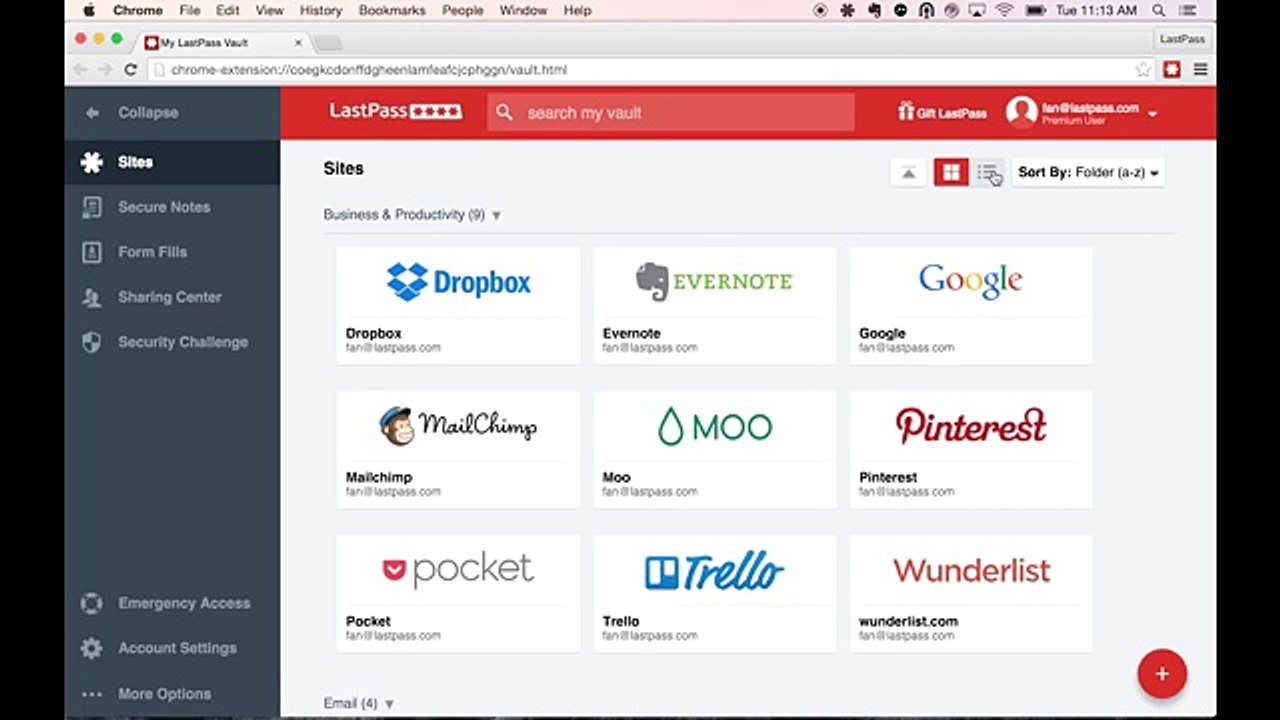Launch the Security Challenge
1280x720 pixels.
tap(172, 342)
